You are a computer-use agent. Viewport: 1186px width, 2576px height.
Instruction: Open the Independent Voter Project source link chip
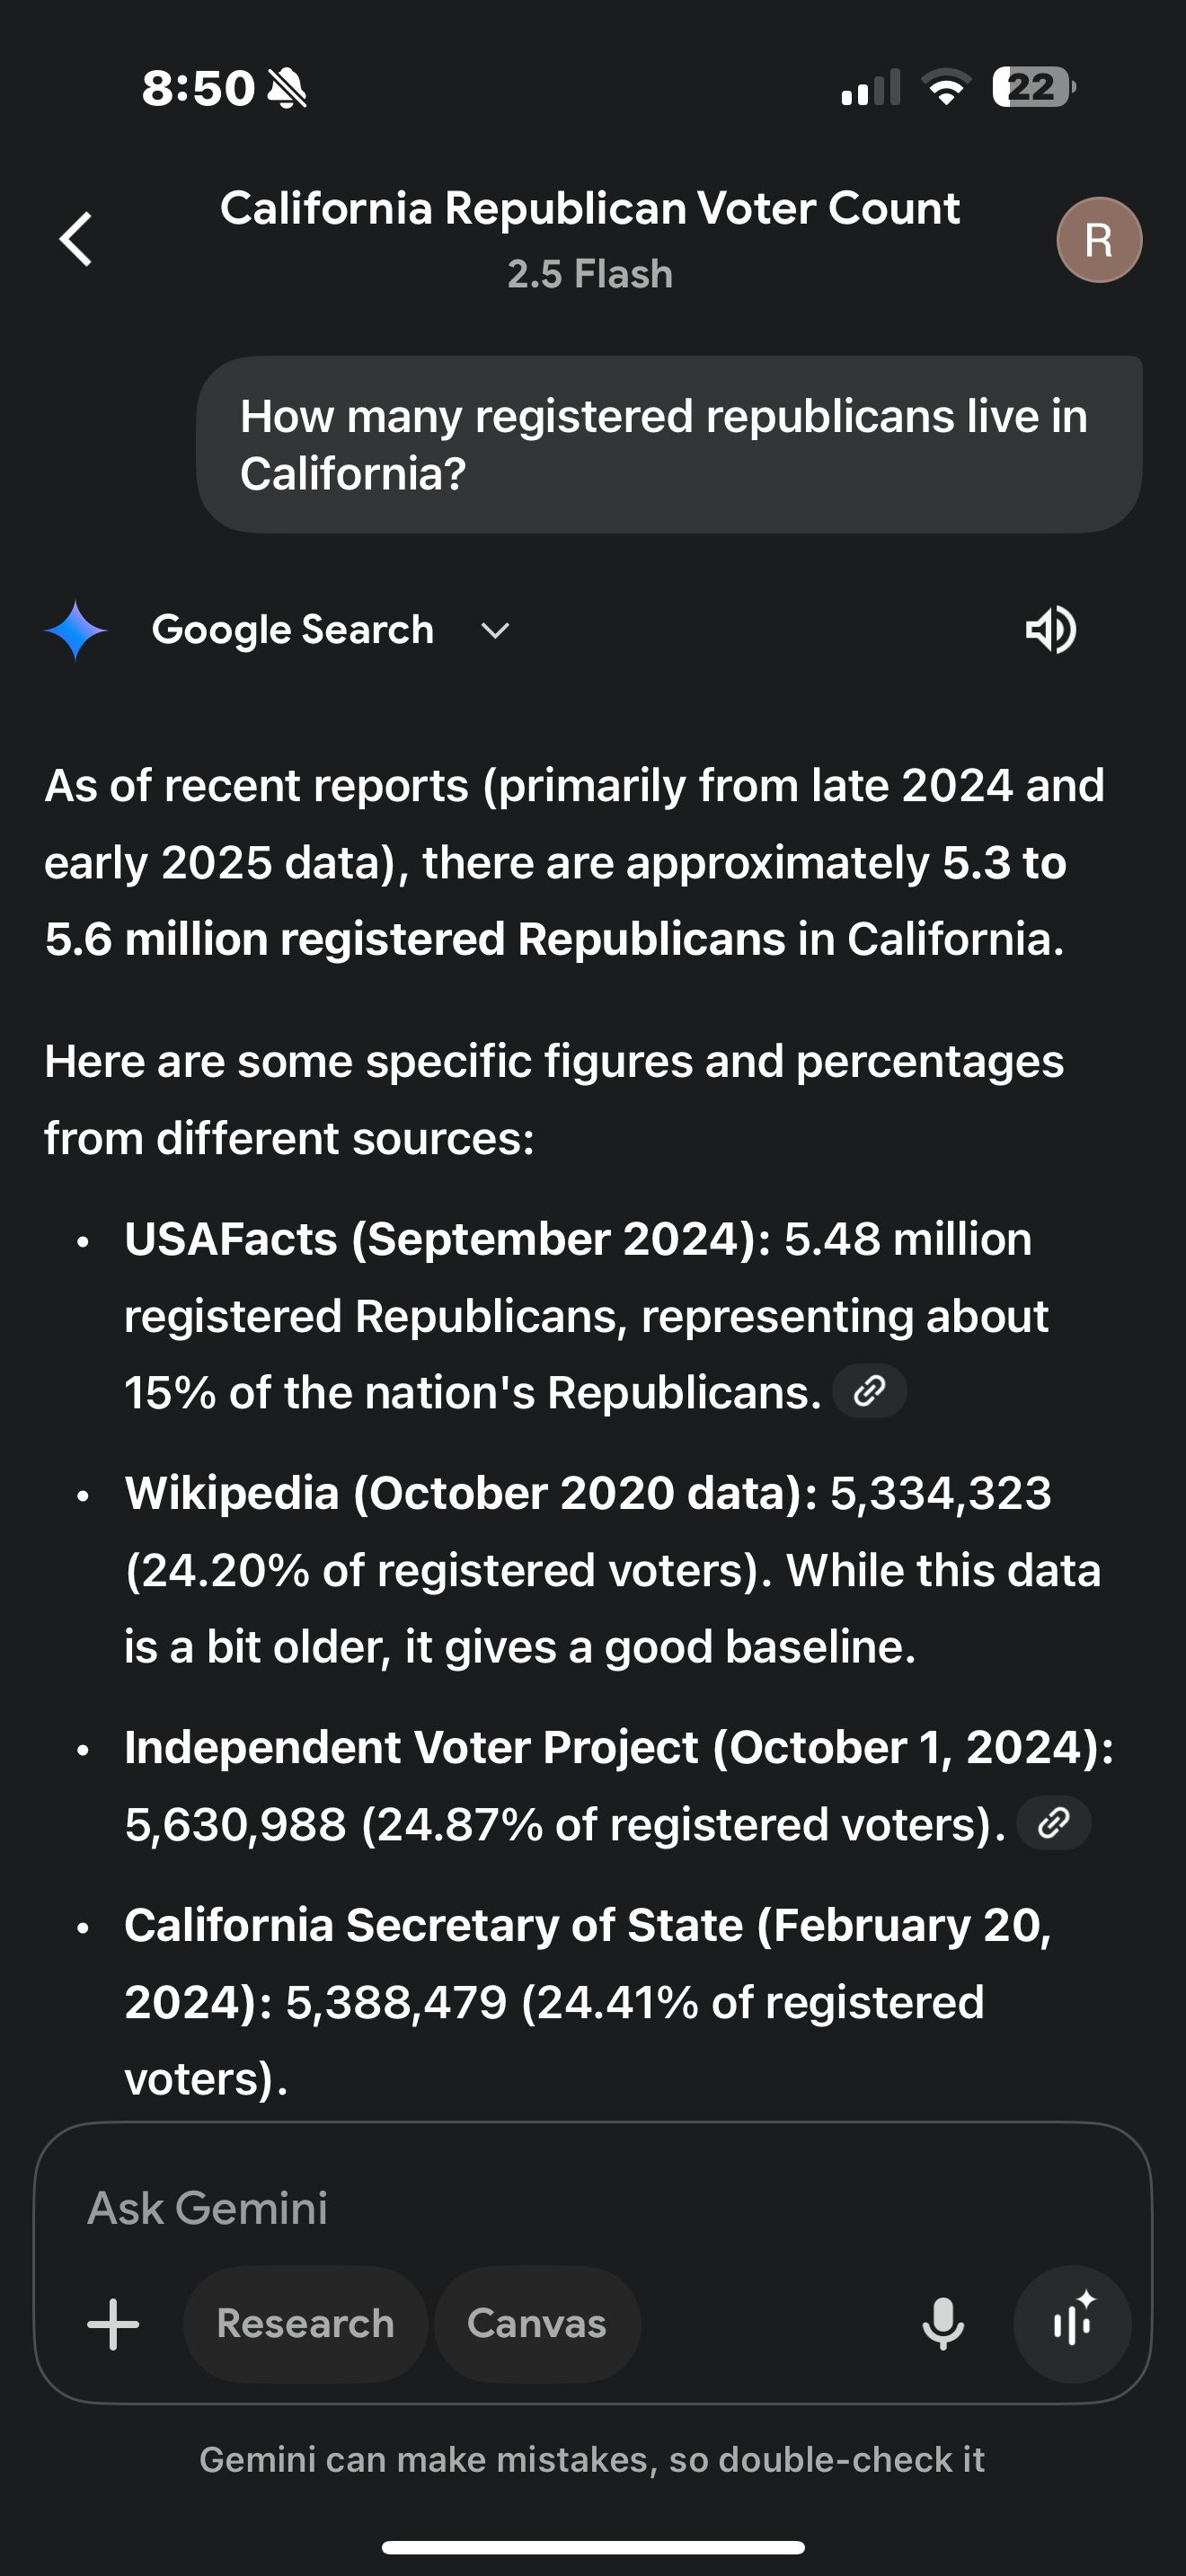point(1053,1823)
